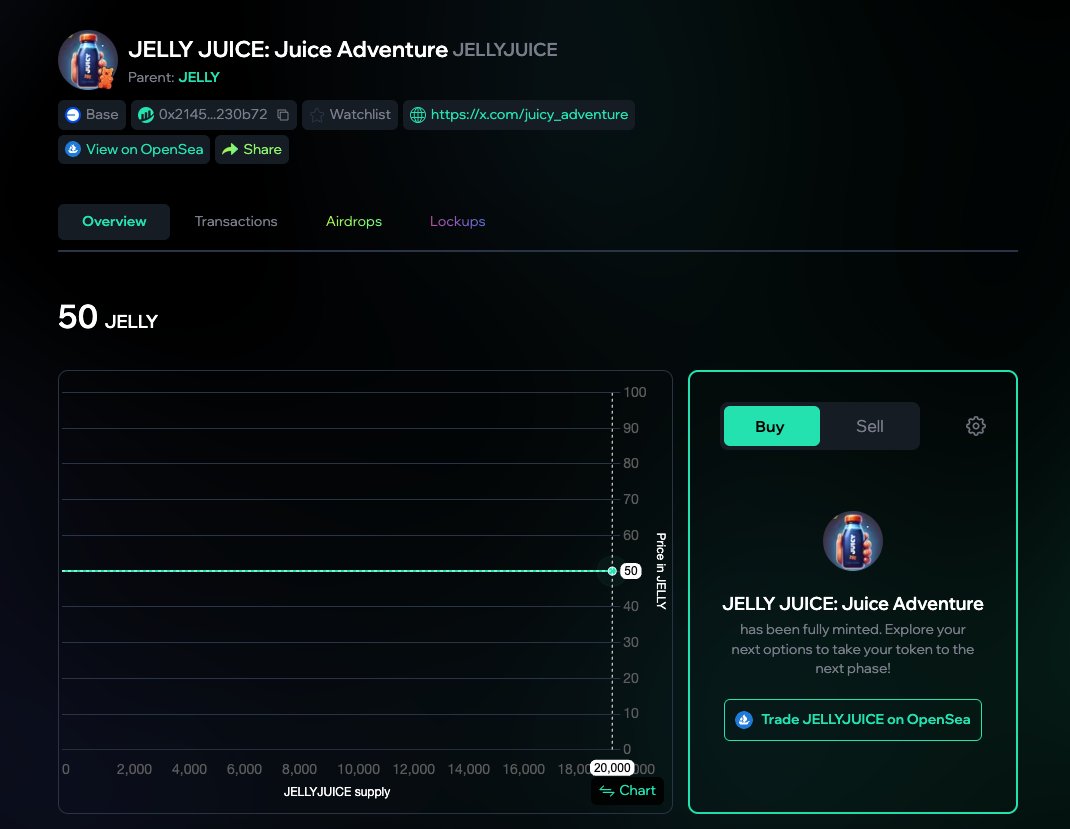The height and width of the screenshot is (829, 1070).
Task: Click the Base network chip
Action: coord(92,115)
